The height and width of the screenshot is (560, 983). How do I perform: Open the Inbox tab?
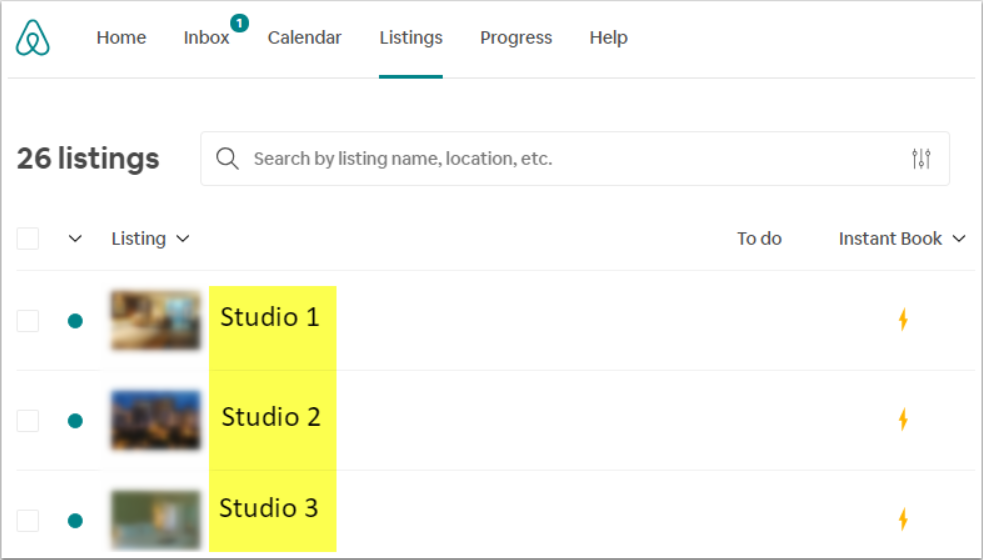pyautogui.click(x=206, y=38)
